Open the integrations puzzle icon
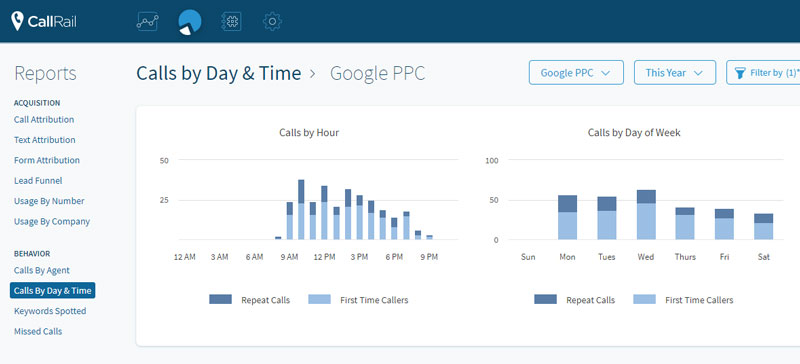Screen dimensions: 800x364 point(231,21)
